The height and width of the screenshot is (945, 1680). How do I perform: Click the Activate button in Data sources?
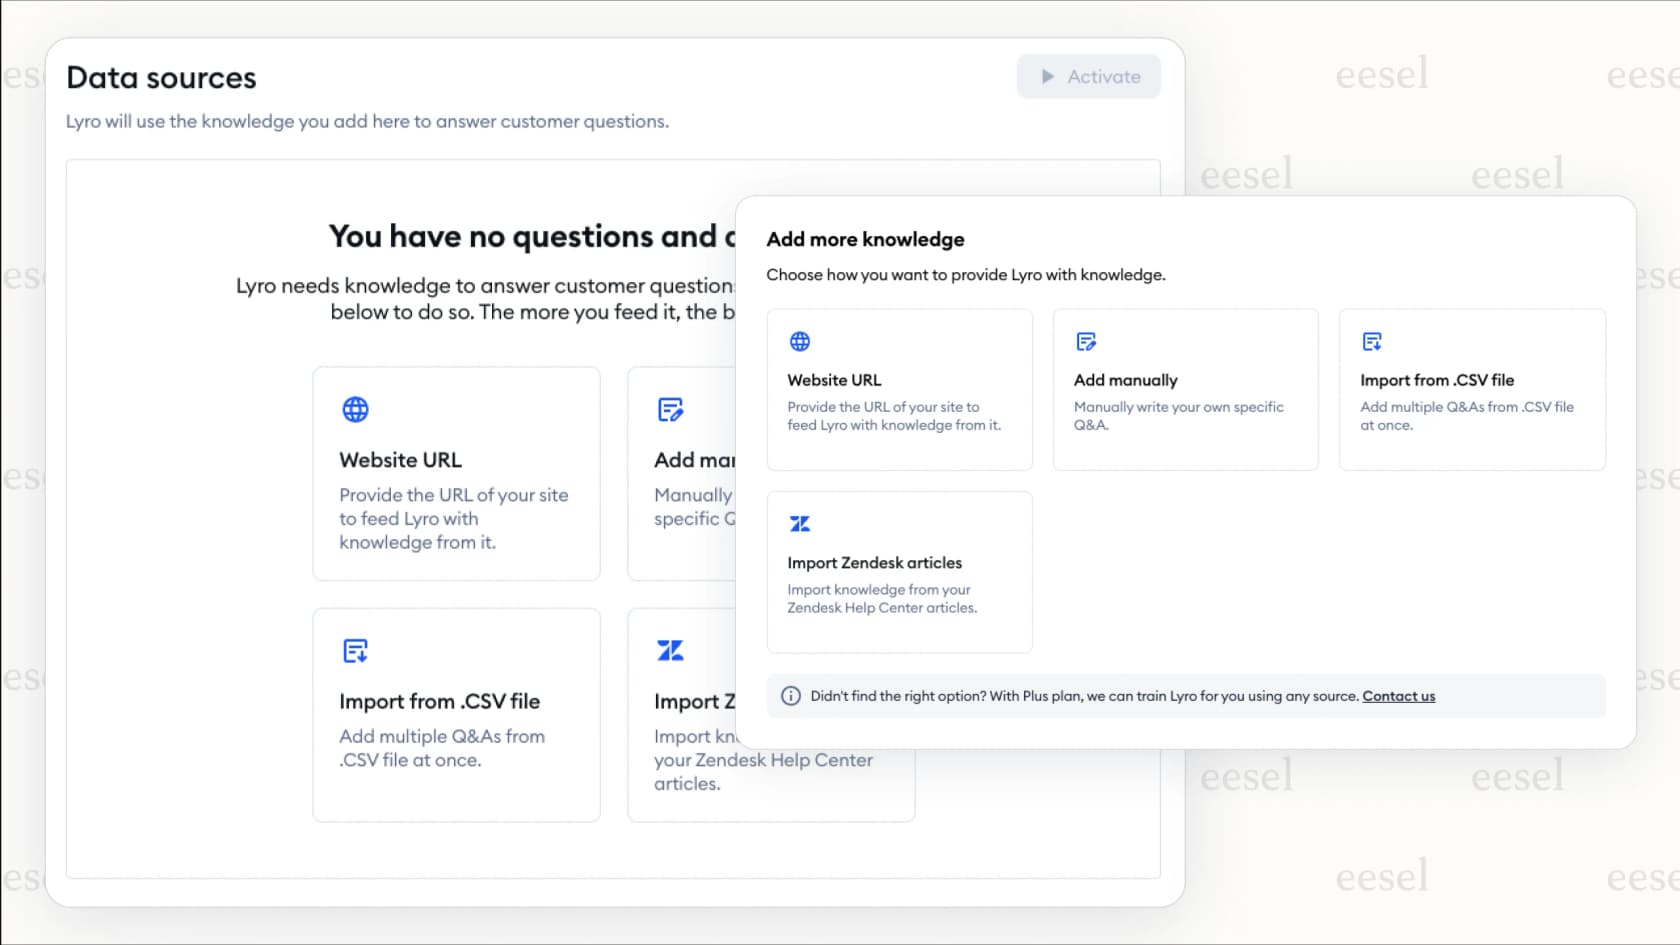[x=1088, y=77]
